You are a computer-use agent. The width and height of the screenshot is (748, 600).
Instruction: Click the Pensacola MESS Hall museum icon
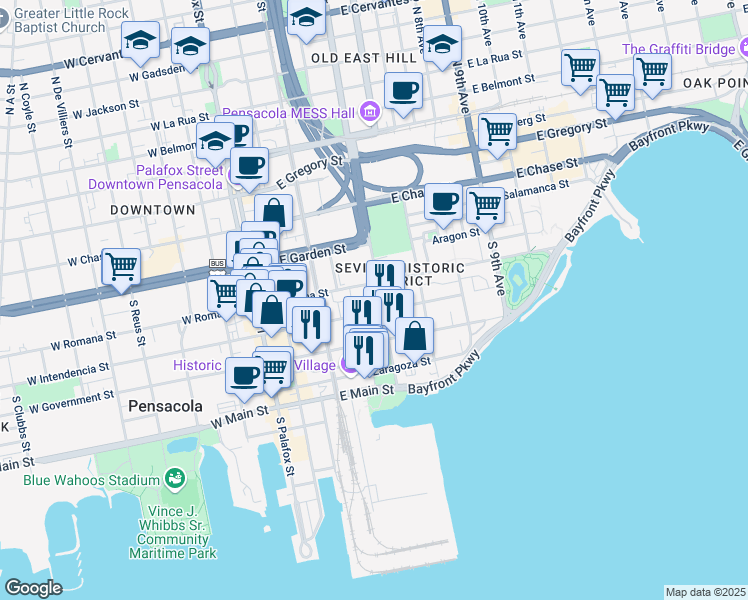click(x=370, y=112)
